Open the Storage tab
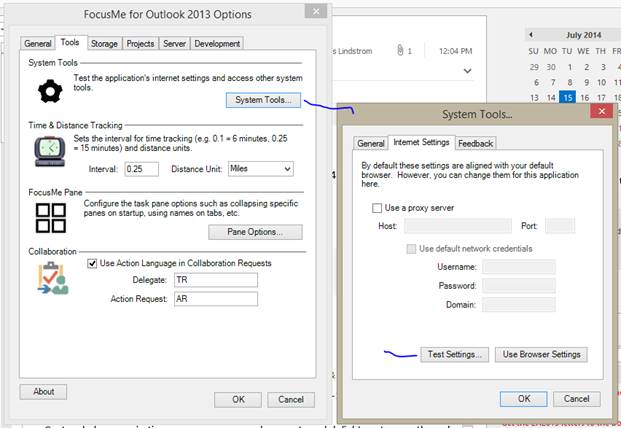This screenshot has width=621, height=428. [104, 44]
